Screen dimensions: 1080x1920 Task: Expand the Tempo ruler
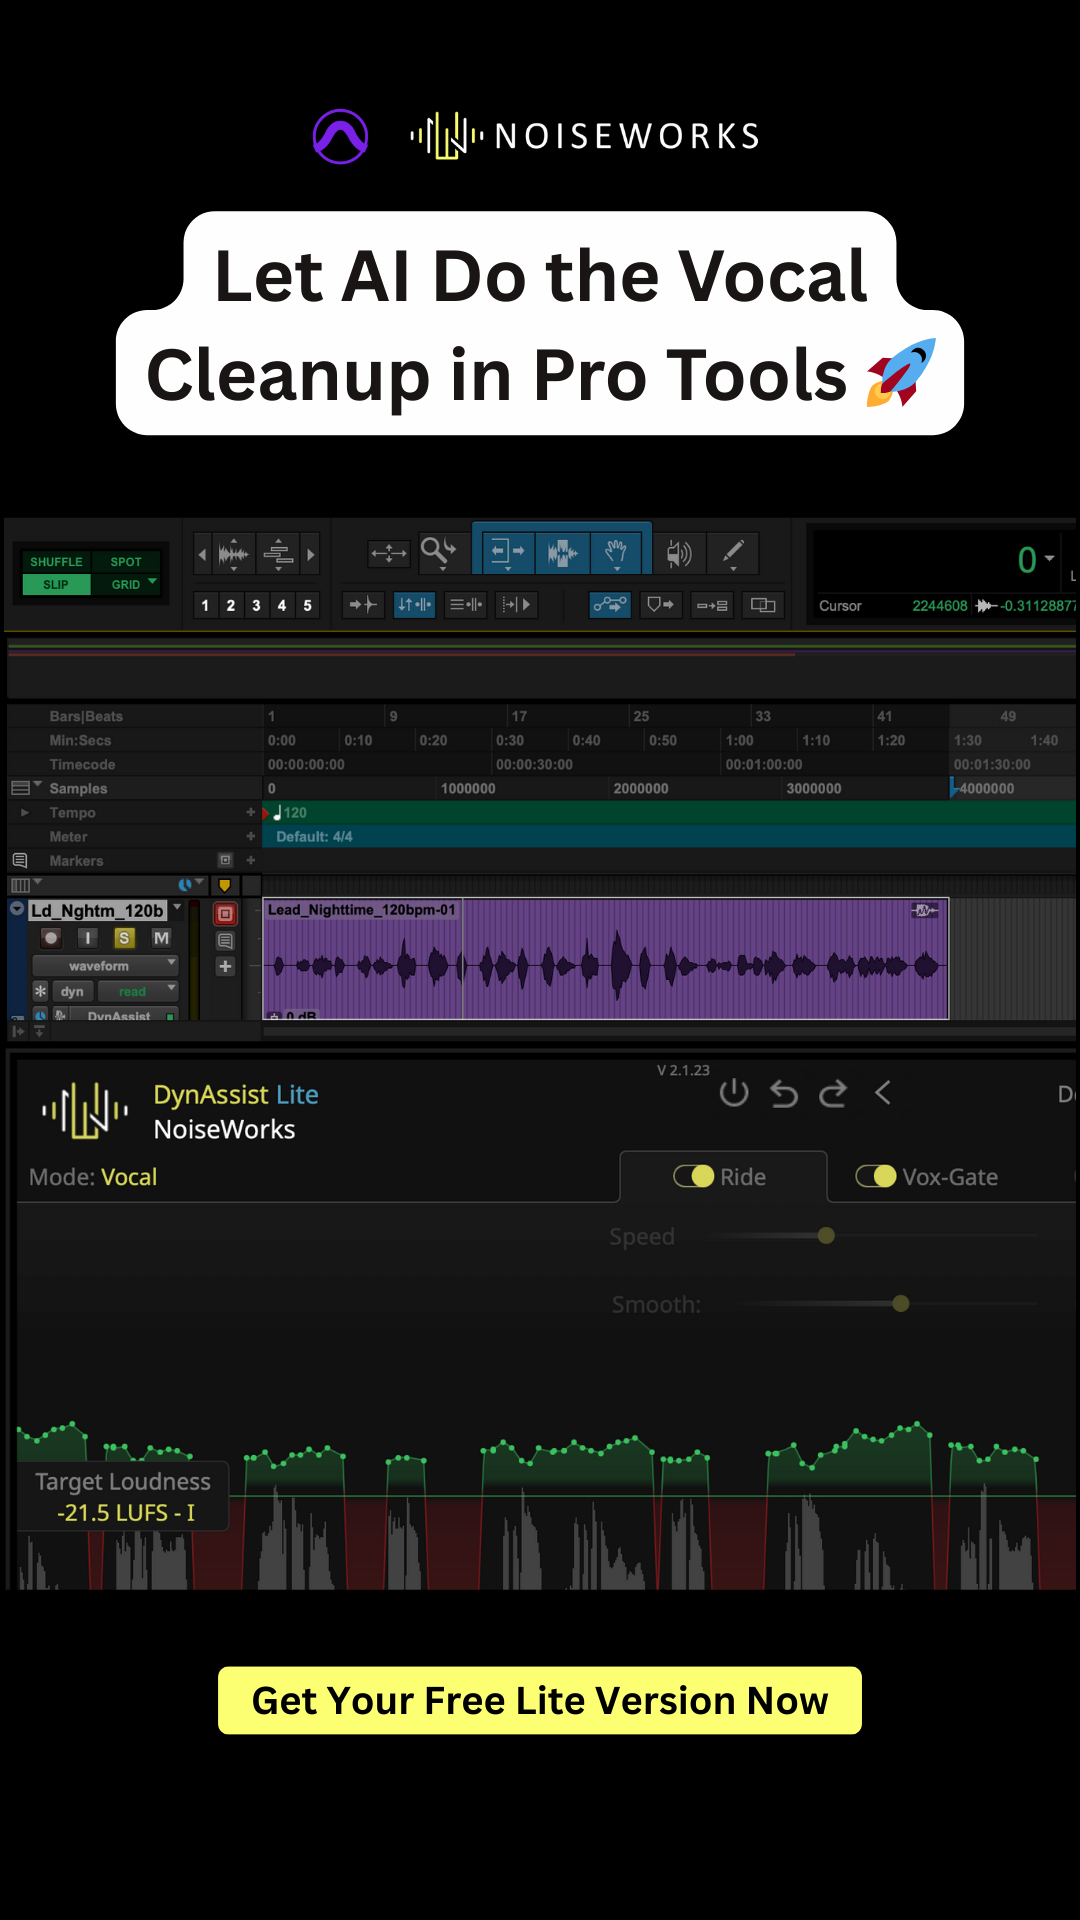pyautogui.click(x=24, y=813)
